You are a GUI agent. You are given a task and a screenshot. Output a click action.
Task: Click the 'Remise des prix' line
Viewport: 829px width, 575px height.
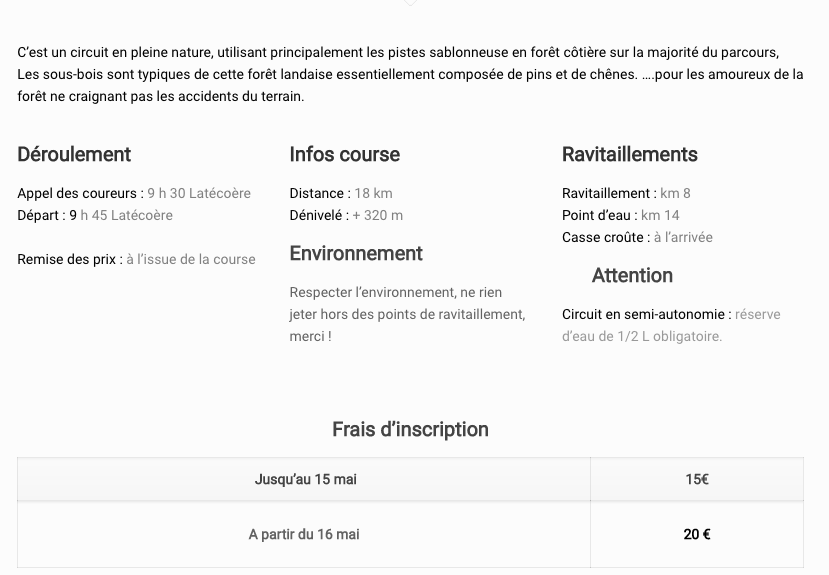[136, 259]
